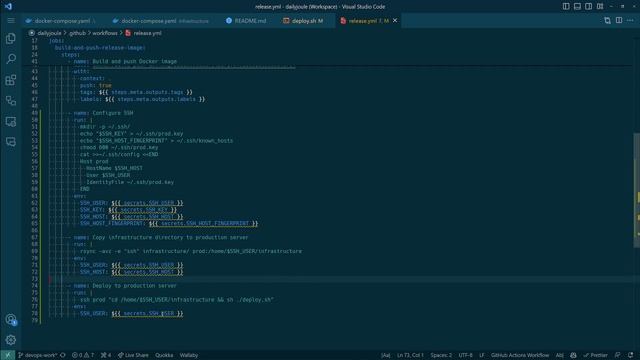Click the 'name: Deploy to production server' line
Screen dimensions: 640x360
tap(125, 286)
